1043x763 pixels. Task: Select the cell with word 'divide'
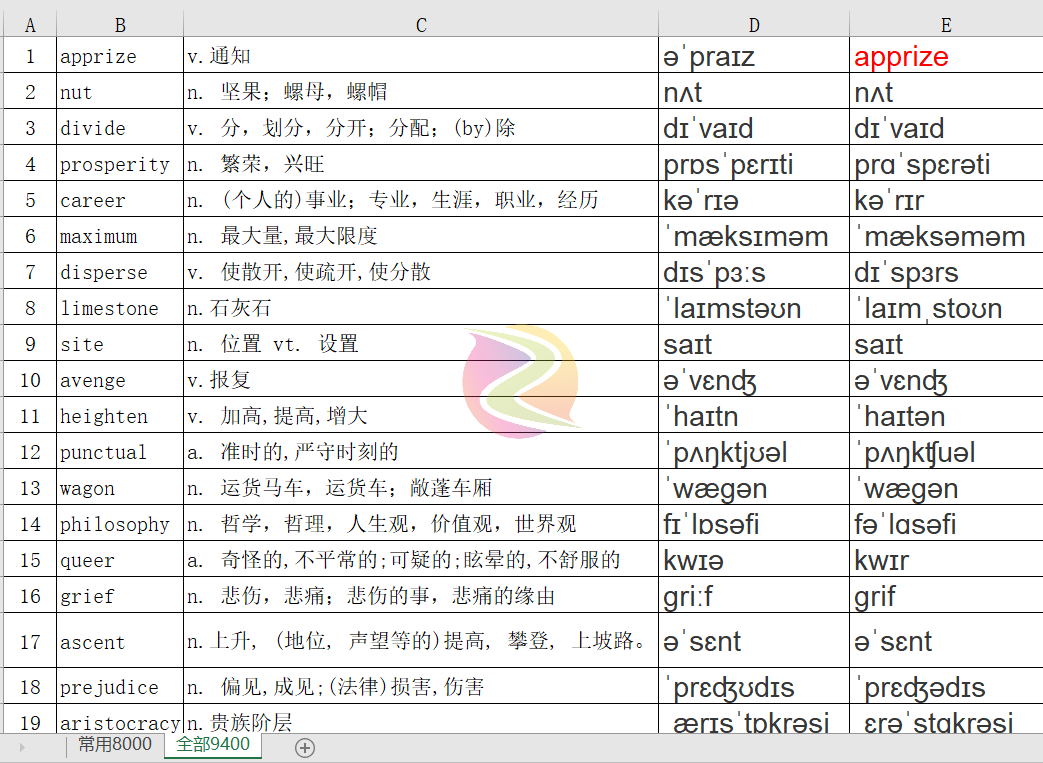click(x=120, y=127)
